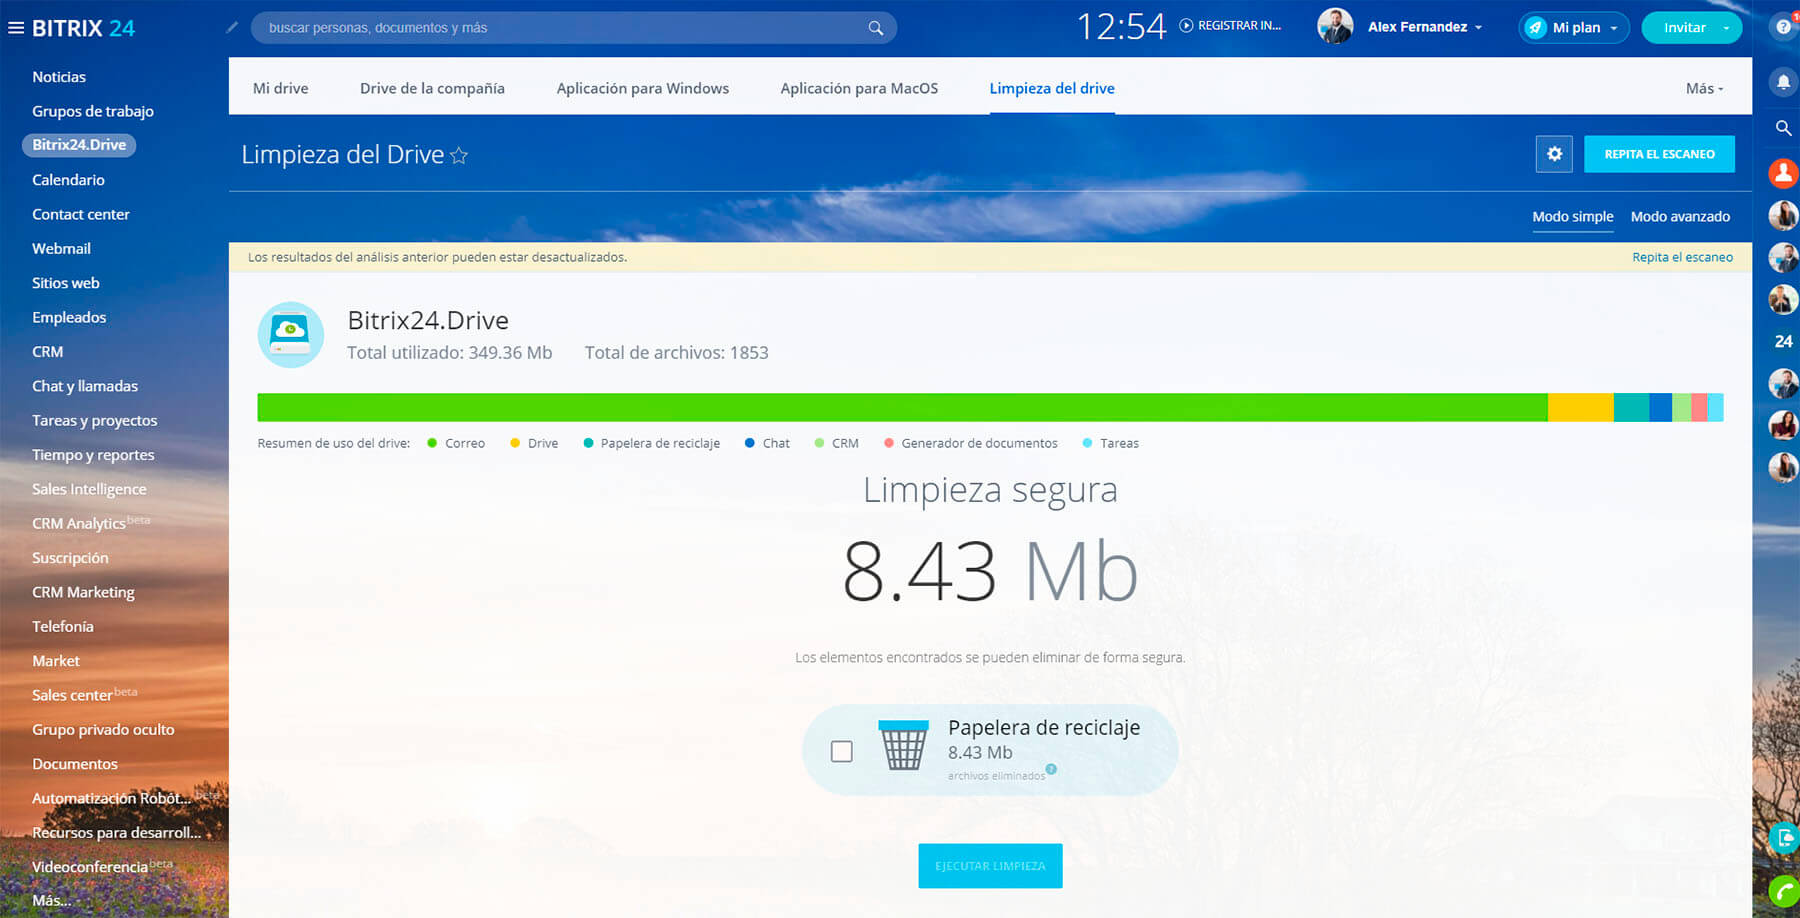Open drive cleanup settings gear
Image resolution: width=1800 pixels, height=918 pixels.
1554,154
